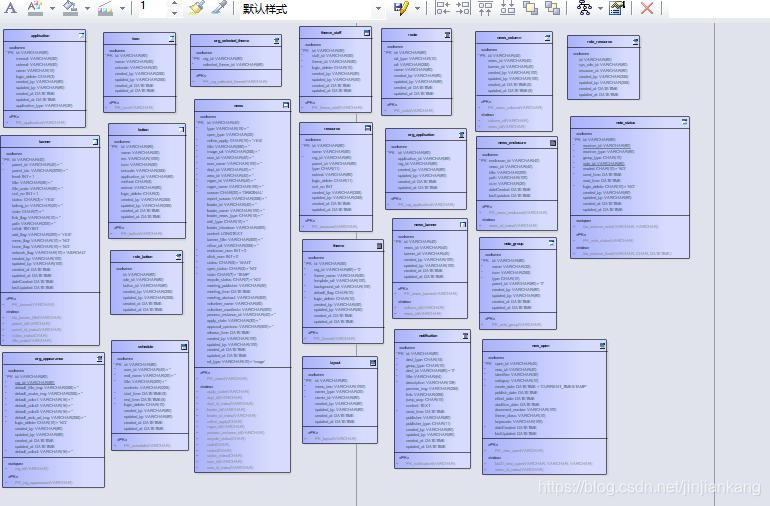Viewport: 770px width, 506px height.
Task: Click the text color A icon
Action: [x=10, y=7]
